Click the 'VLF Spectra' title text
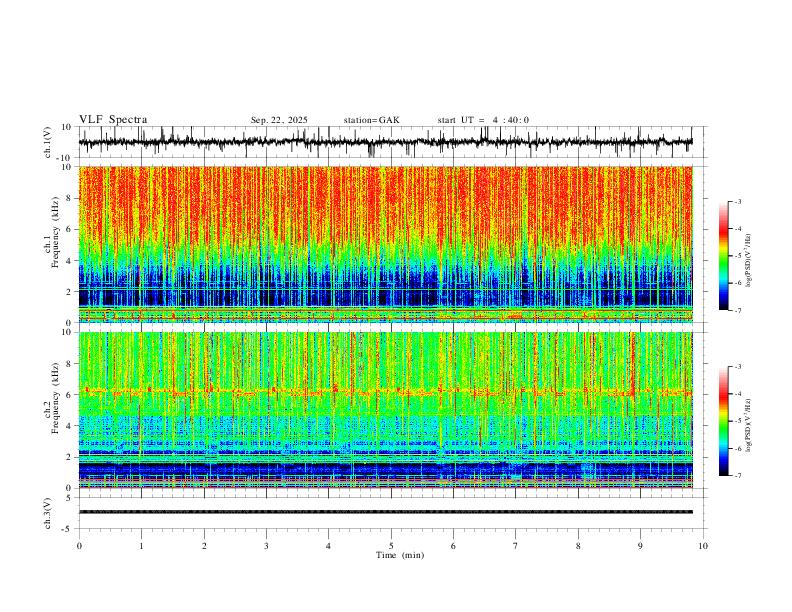The height and width of the screenshot is (612, 792). (x=113, y=120)
